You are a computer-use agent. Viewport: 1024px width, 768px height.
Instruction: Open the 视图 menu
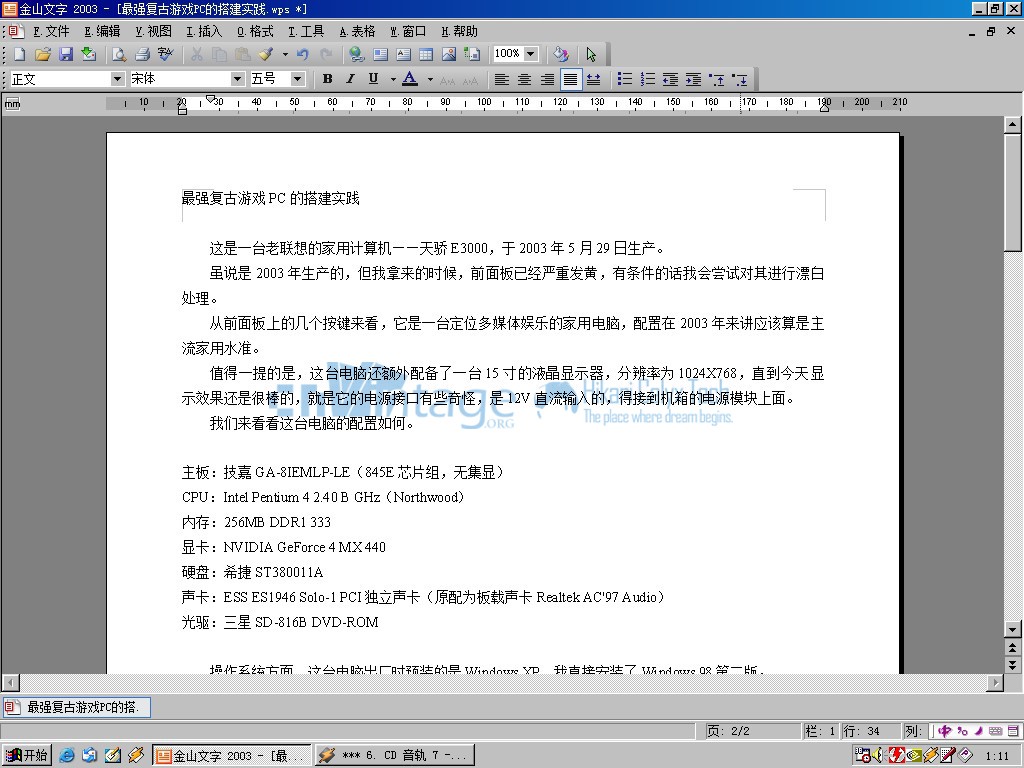(153, 31)
